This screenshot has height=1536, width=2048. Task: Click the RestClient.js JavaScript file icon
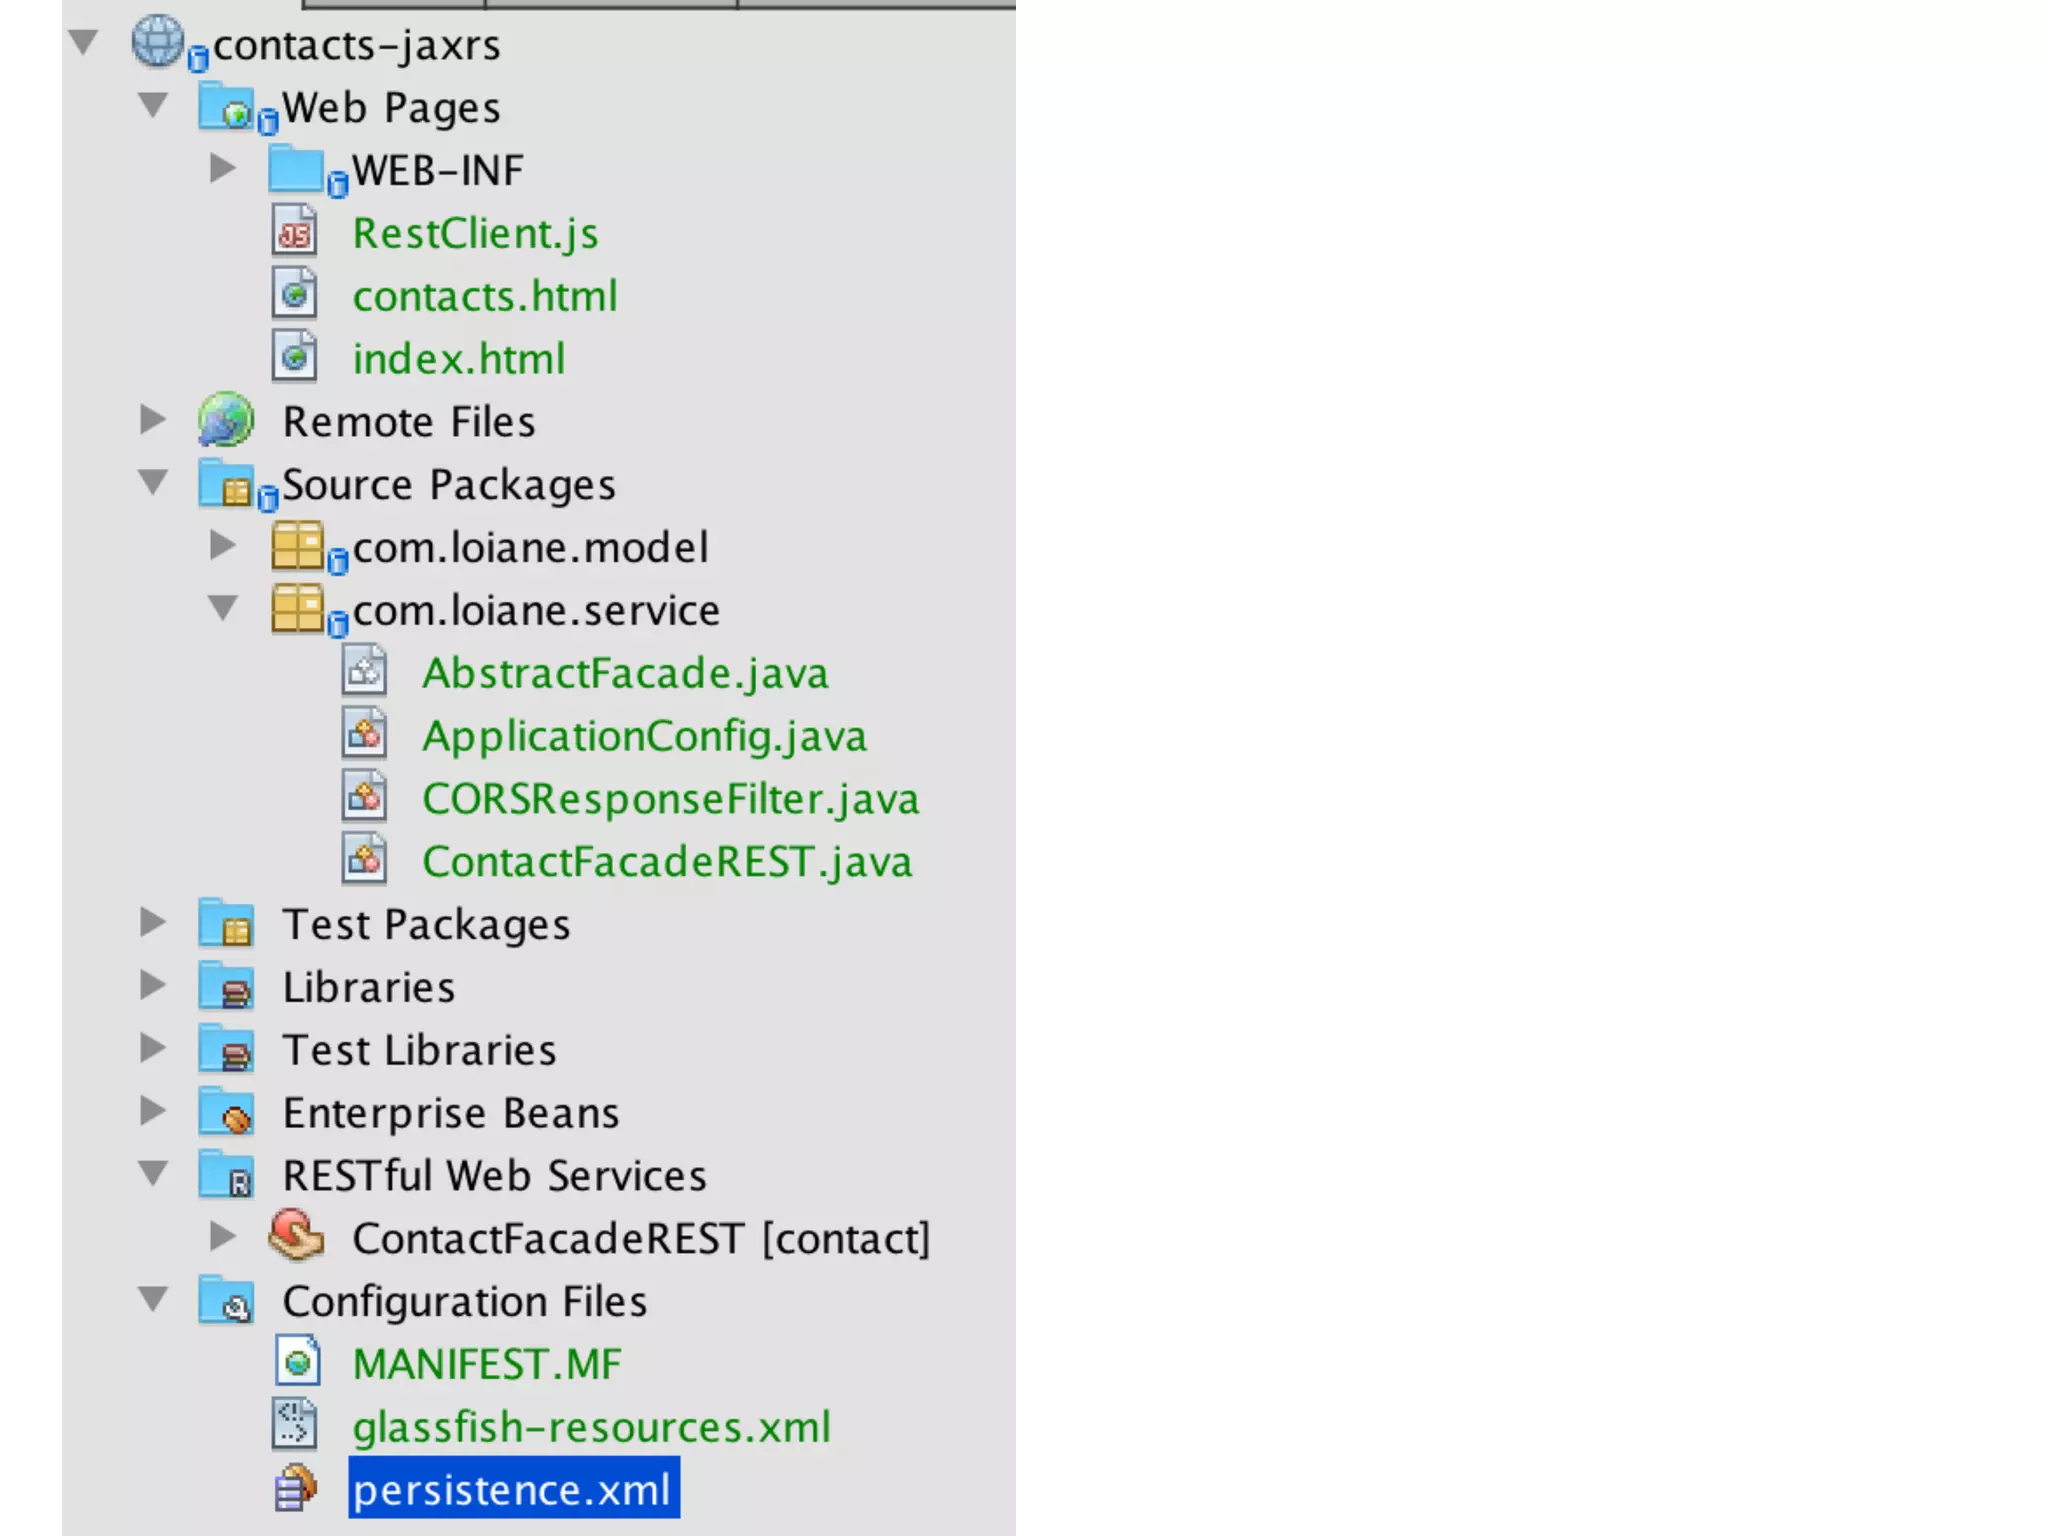295,232
